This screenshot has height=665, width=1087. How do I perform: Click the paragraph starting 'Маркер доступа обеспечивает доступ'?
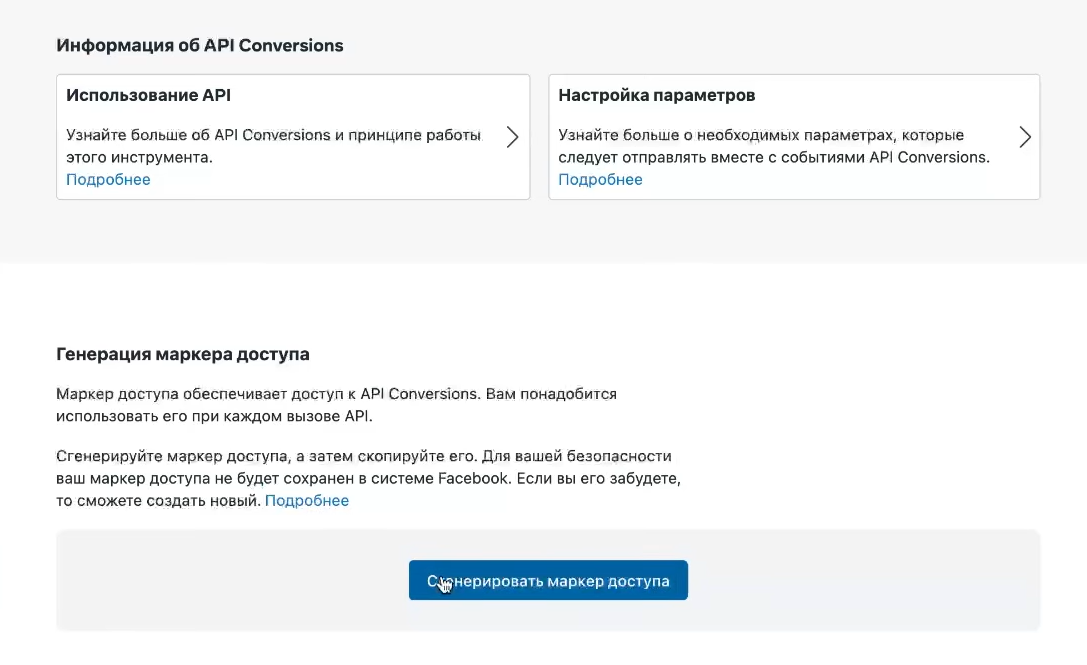336,405
